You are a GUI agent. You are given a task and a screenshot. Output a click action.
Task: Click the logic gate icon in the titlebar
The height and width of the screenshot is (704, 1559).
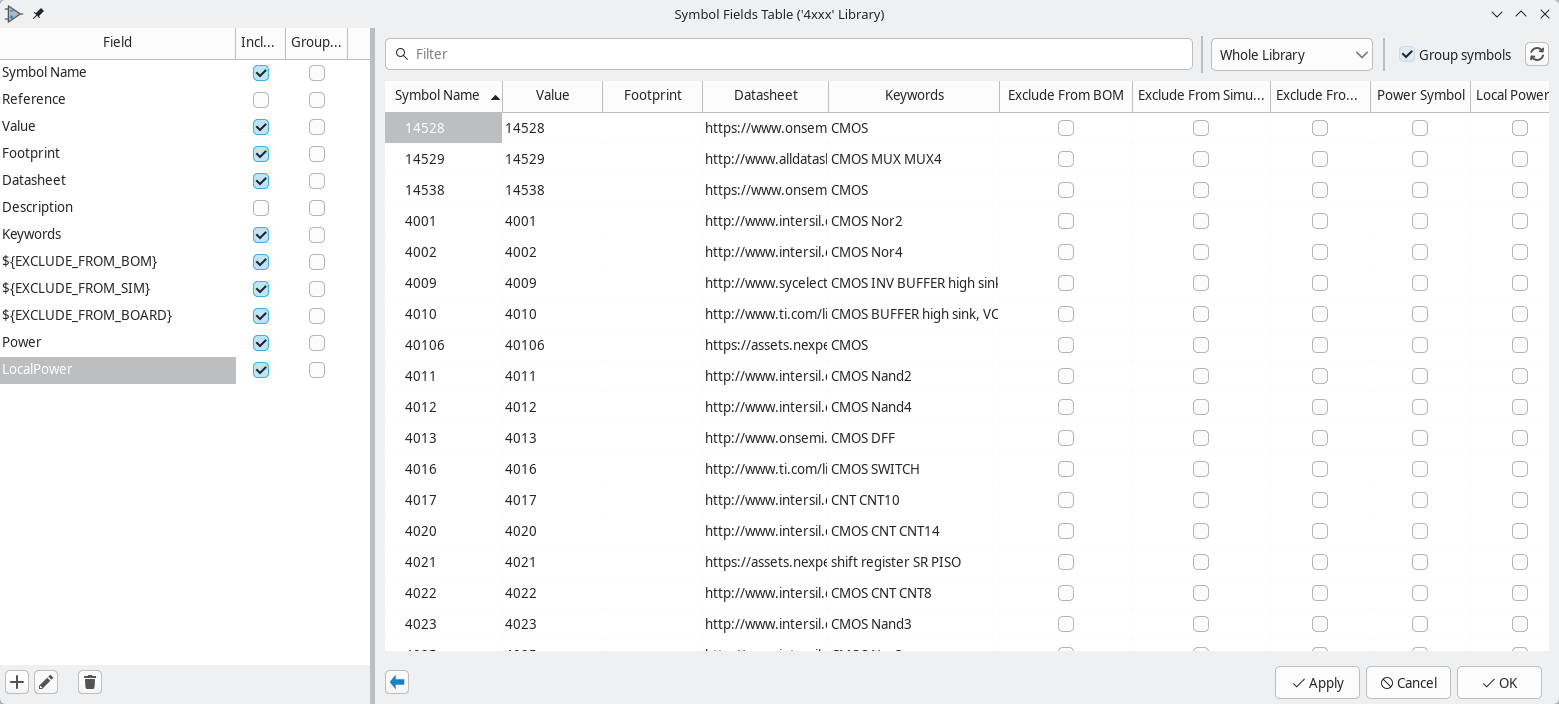[x=13, y=14]
